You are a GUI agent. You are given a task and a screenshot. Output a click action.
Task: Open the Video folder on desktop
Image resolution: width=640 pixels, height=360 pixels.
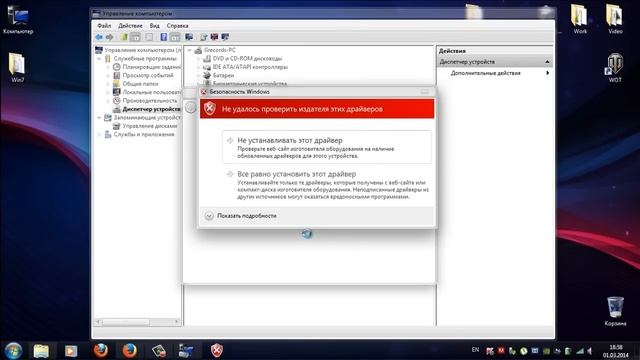[x=615, y=19]
